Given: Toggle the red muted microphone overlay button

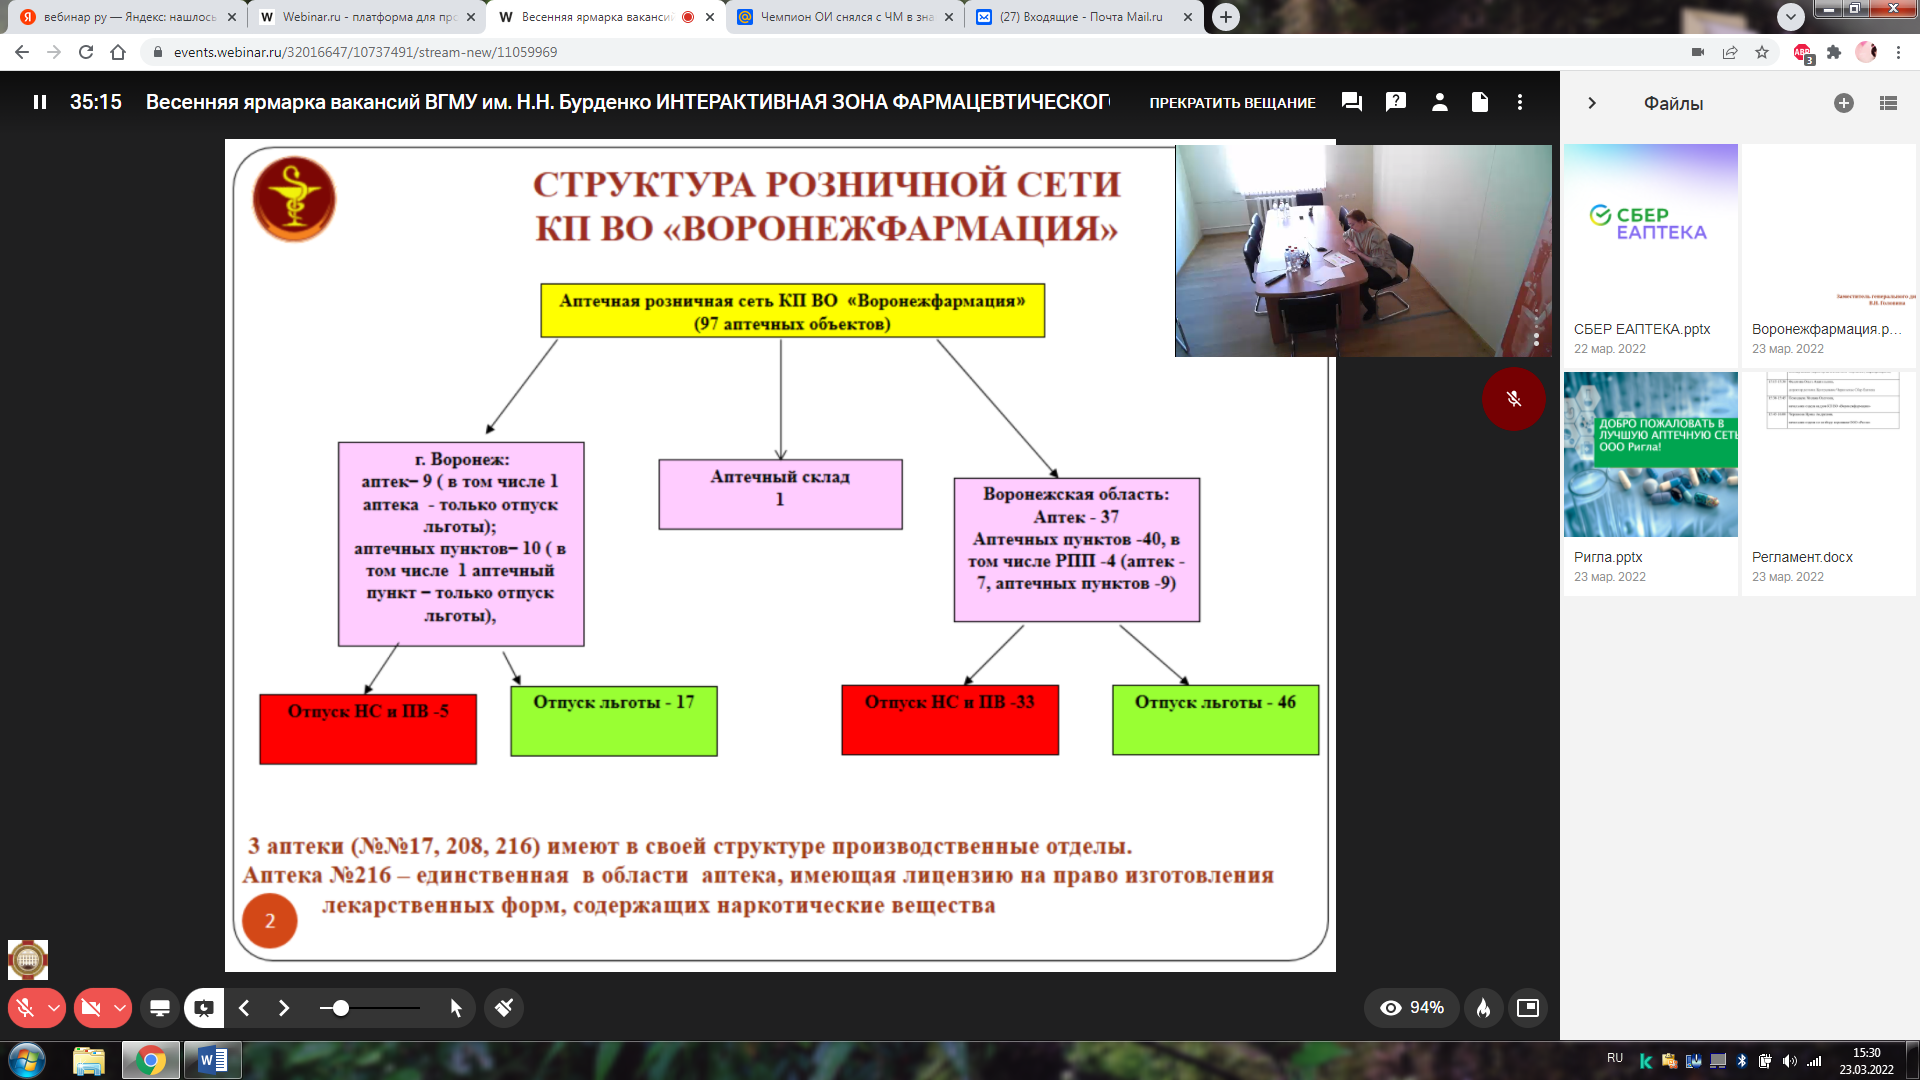Looking at the screenshot, I should point(1514,399).
